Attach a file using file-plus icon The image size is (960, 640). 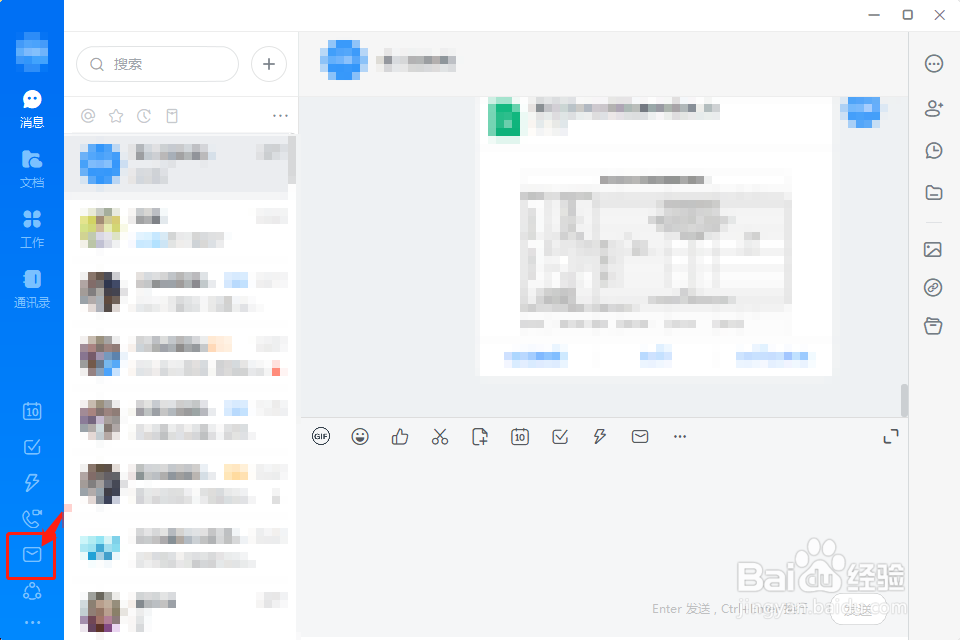[480, 437]
